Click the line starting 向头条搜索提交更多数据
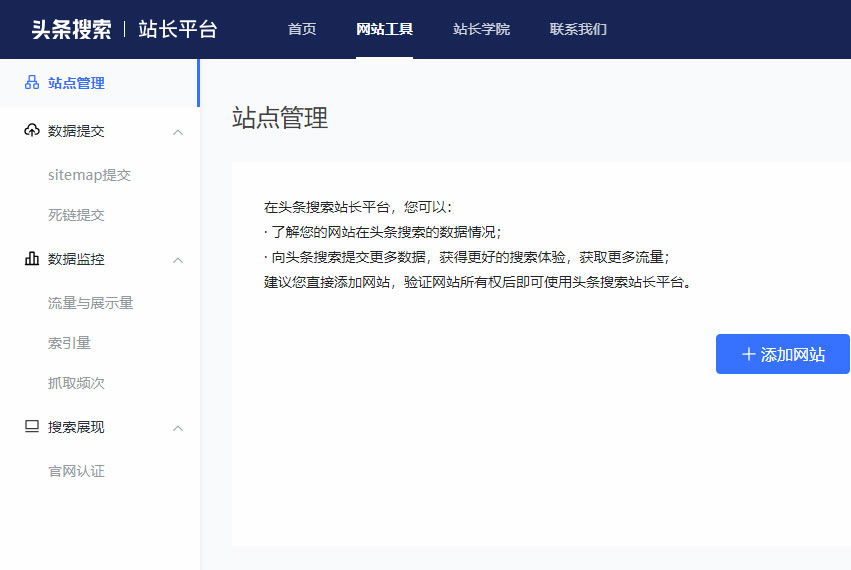The height and width of the screenshot is (570, 851). (467, 257)
